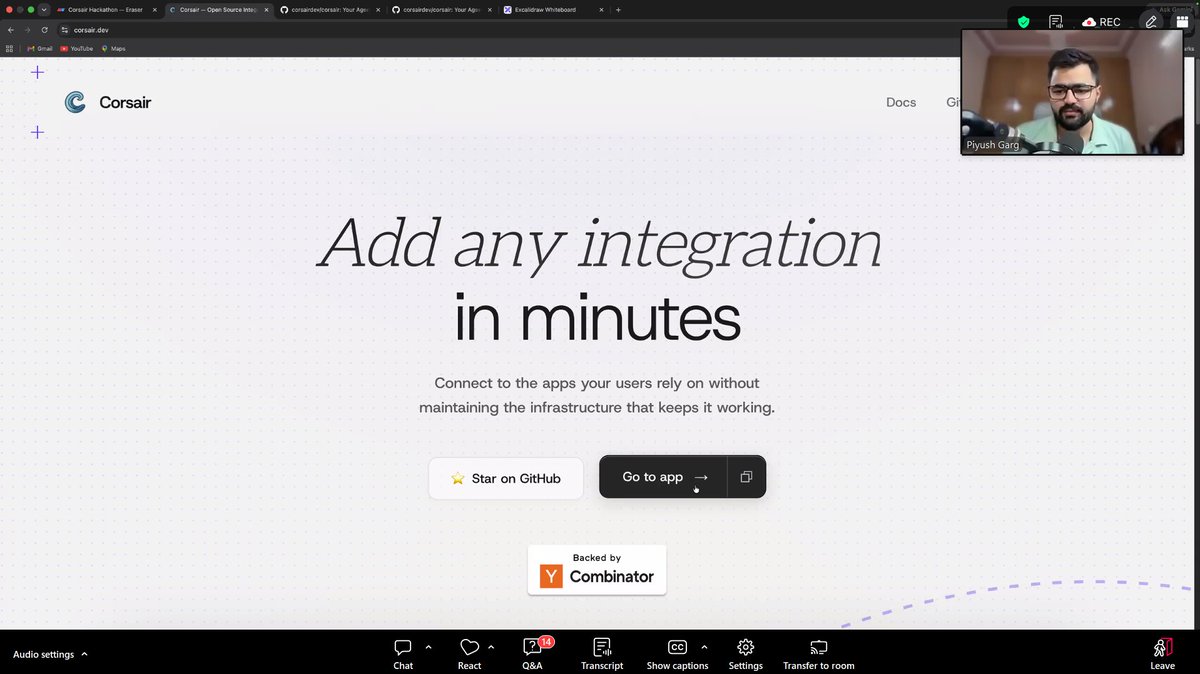The height and width of the screenshot is (674, 1200).
Task: Click the copy icon beside Go to app
Action: [x=746, y=477]
